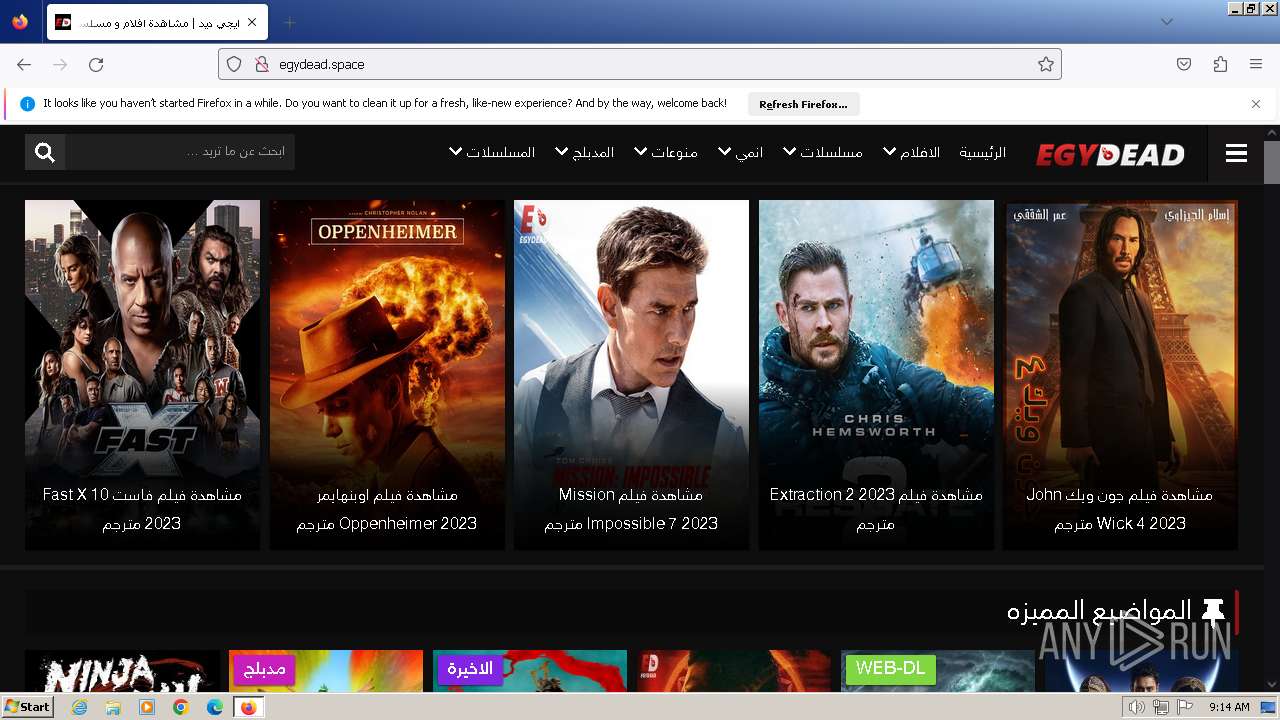Click the EGYDEAD site logo
The width and height of the screenshot is (1280, 720).
[x=1110, y=154]
